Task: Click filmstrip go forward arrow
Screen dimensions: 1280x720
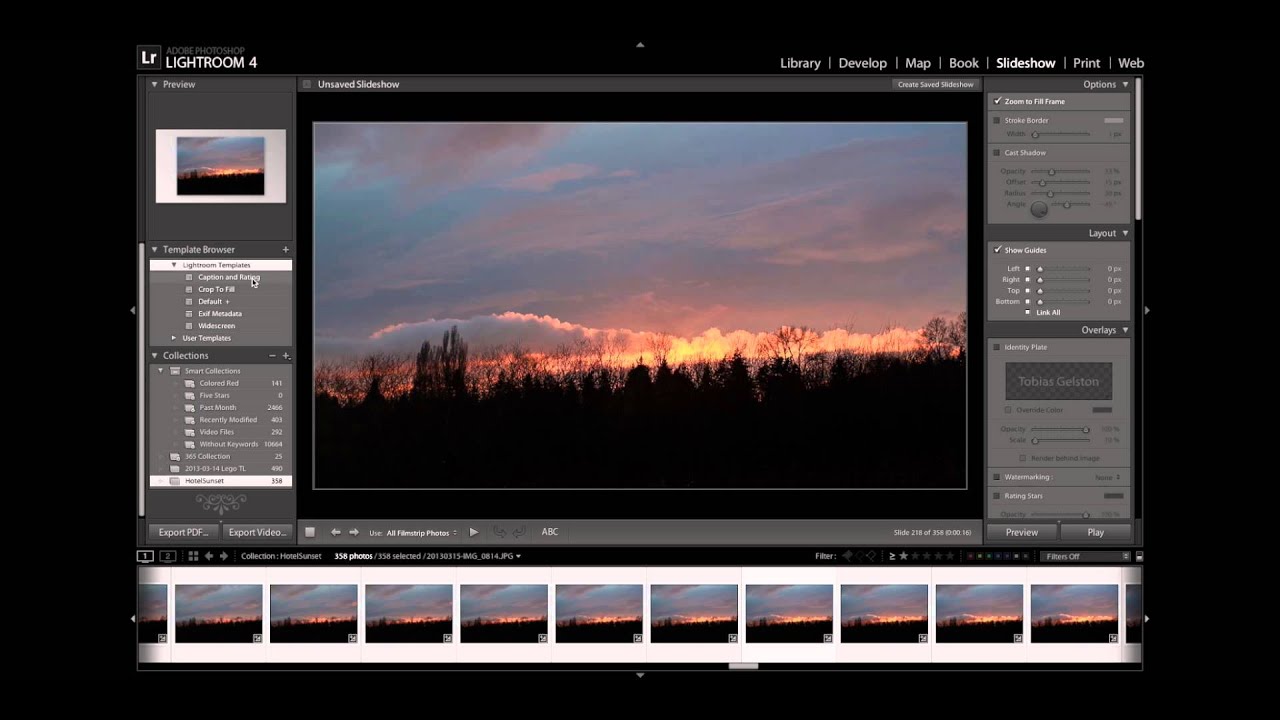Action: pyautogui.click(x=224, y=556)
